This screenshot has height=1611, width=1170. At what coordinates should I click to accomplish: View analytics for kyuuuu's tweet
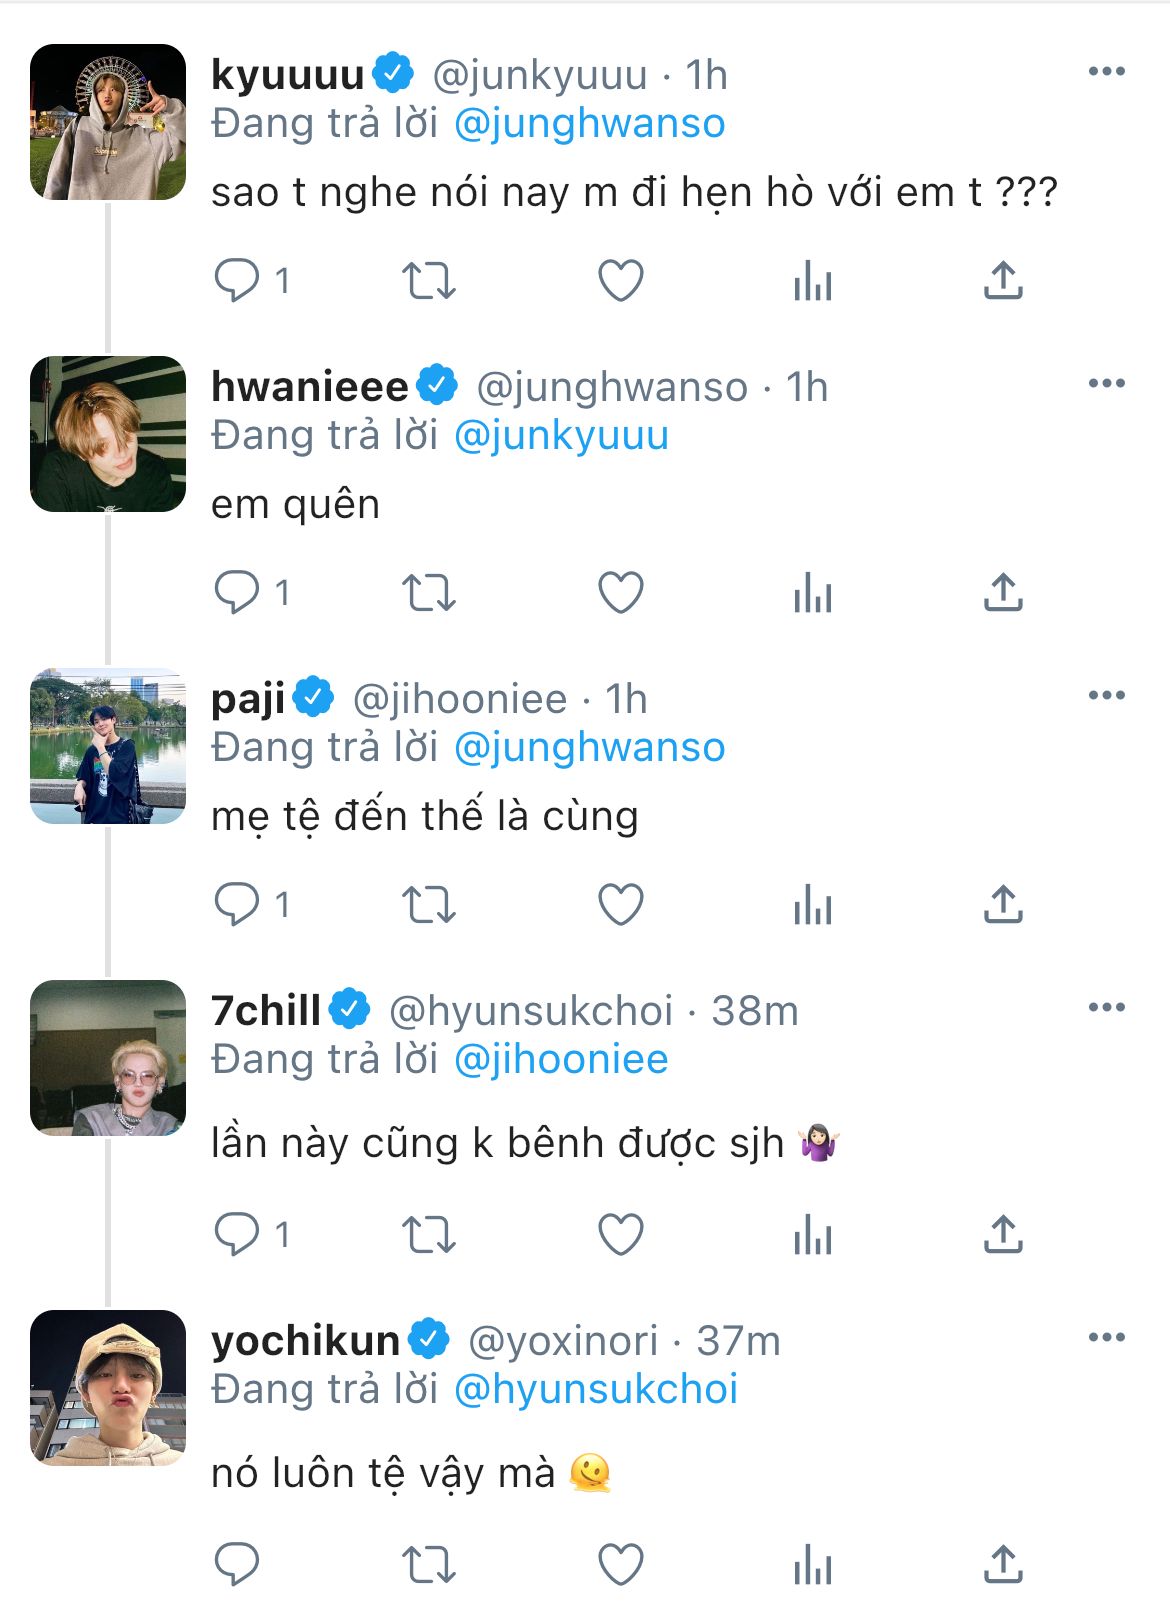812,281
